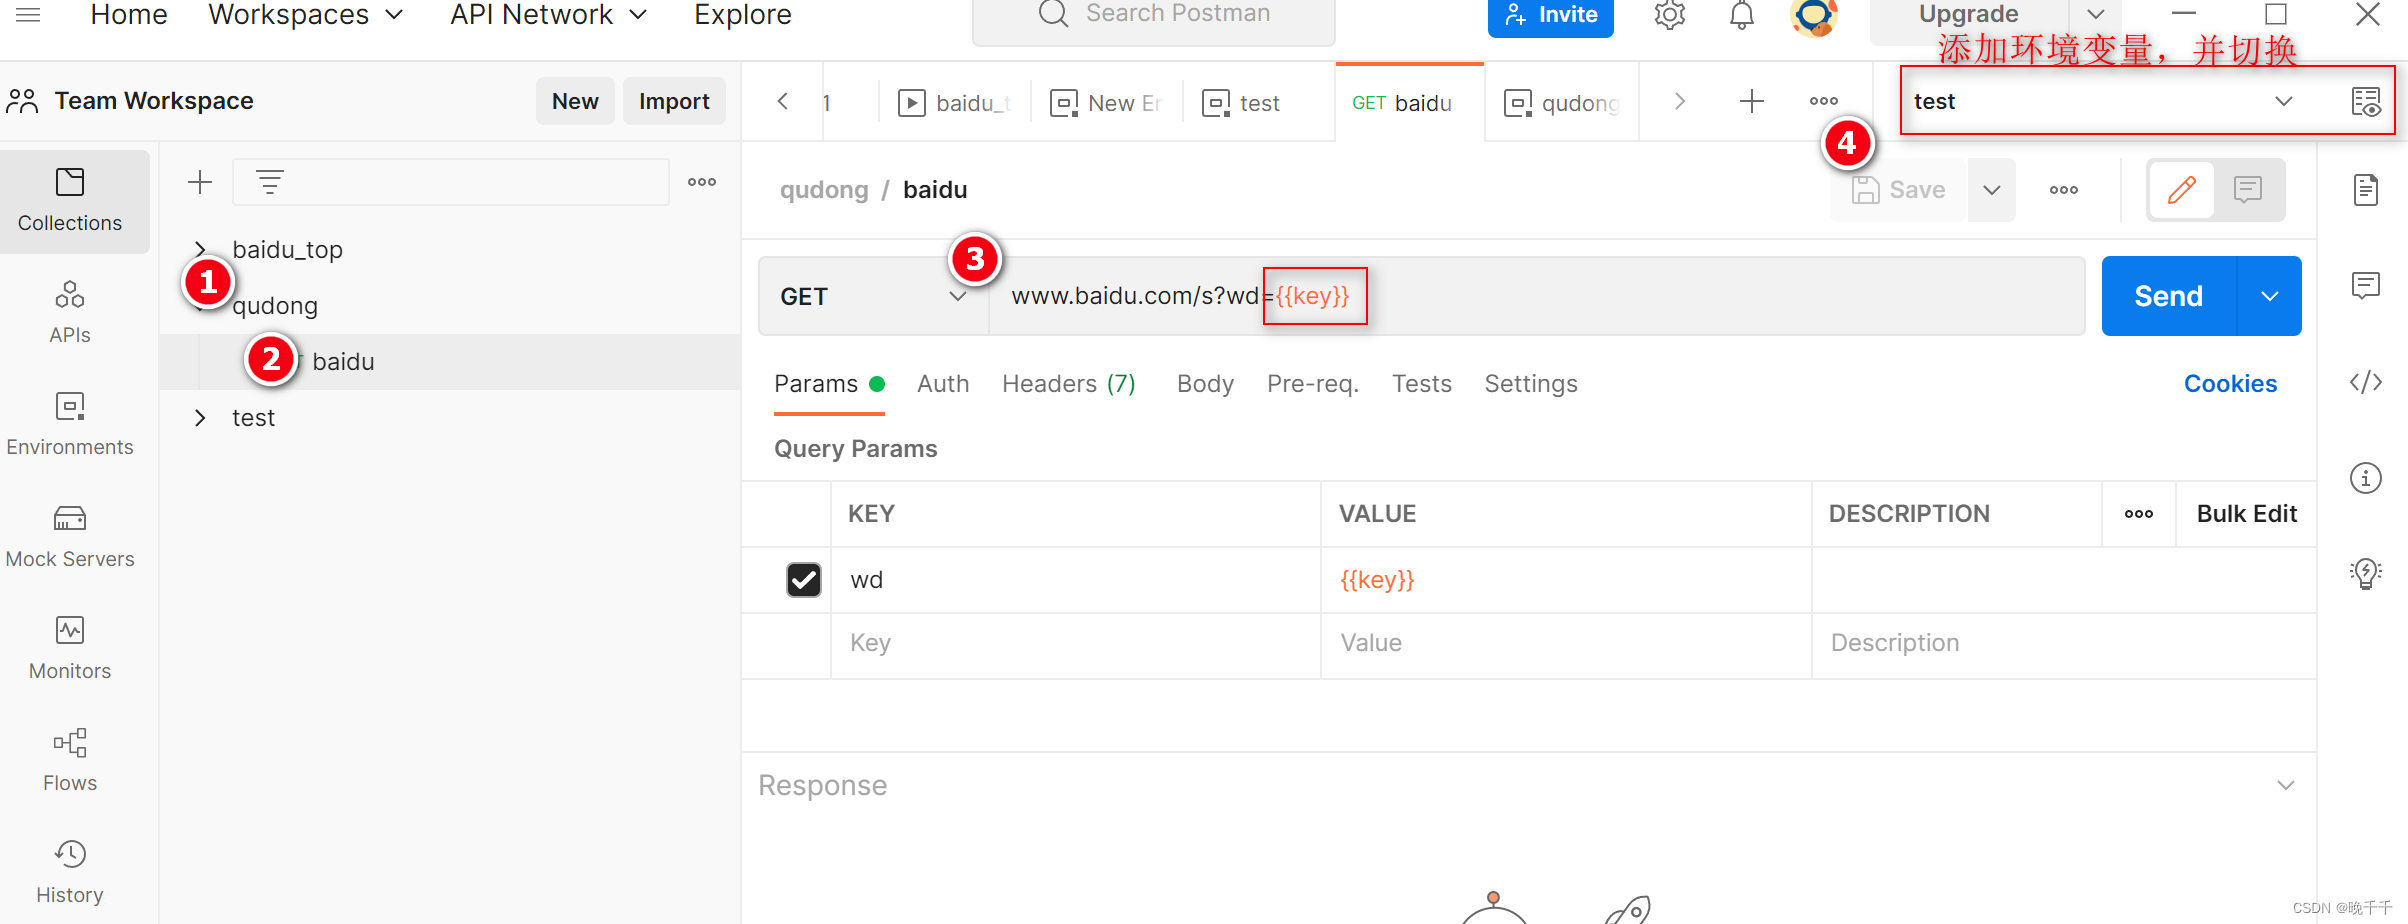The height and width of the screenshot is (924, 2408).
Task: Click the plus icon to create a new collection
Action: click(x=200, y=182)
